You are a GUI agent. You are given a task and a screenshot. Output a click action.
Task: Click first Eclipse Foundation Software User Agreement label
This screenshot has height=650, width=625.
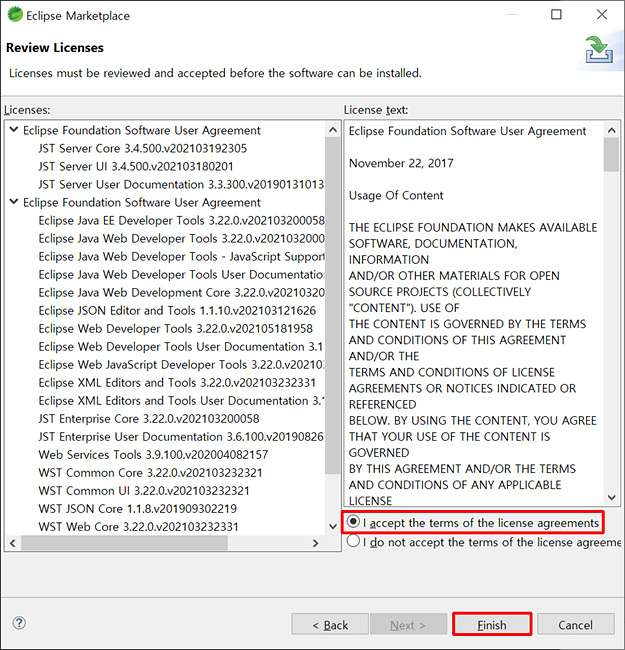pos(142,130)
